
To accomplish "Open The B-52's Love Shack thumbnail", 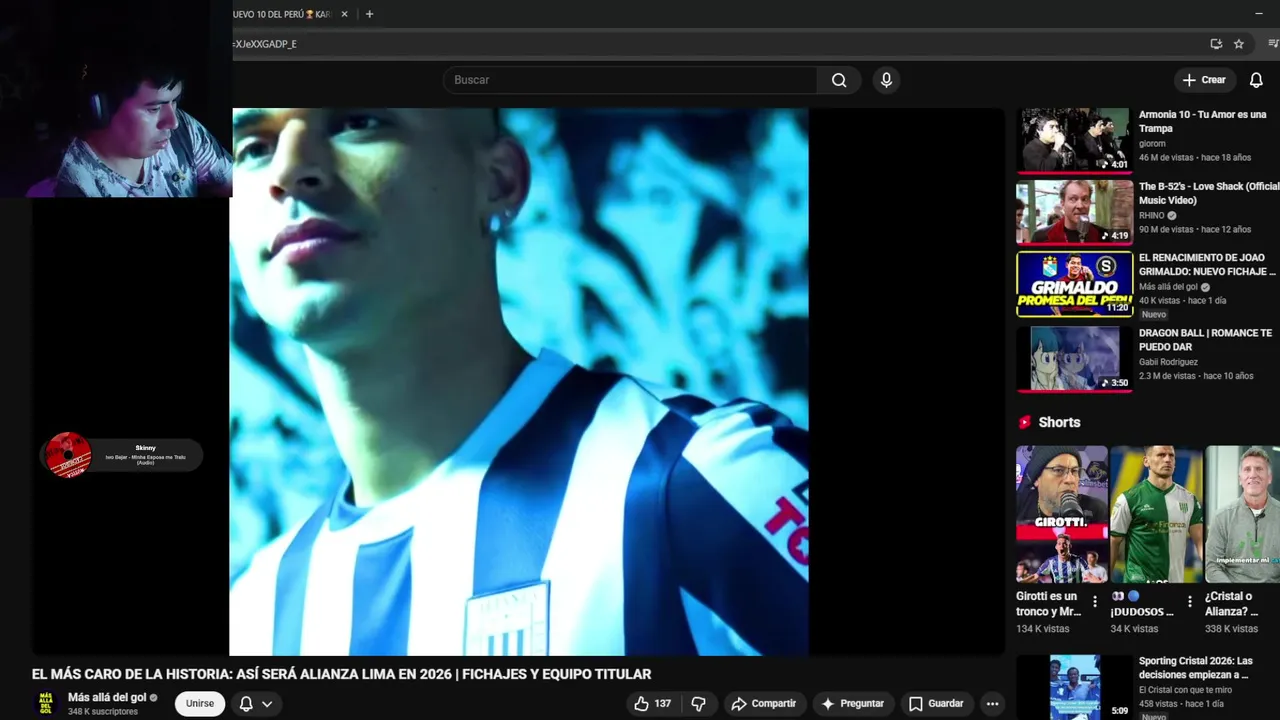I will (x=1074, y=212).
